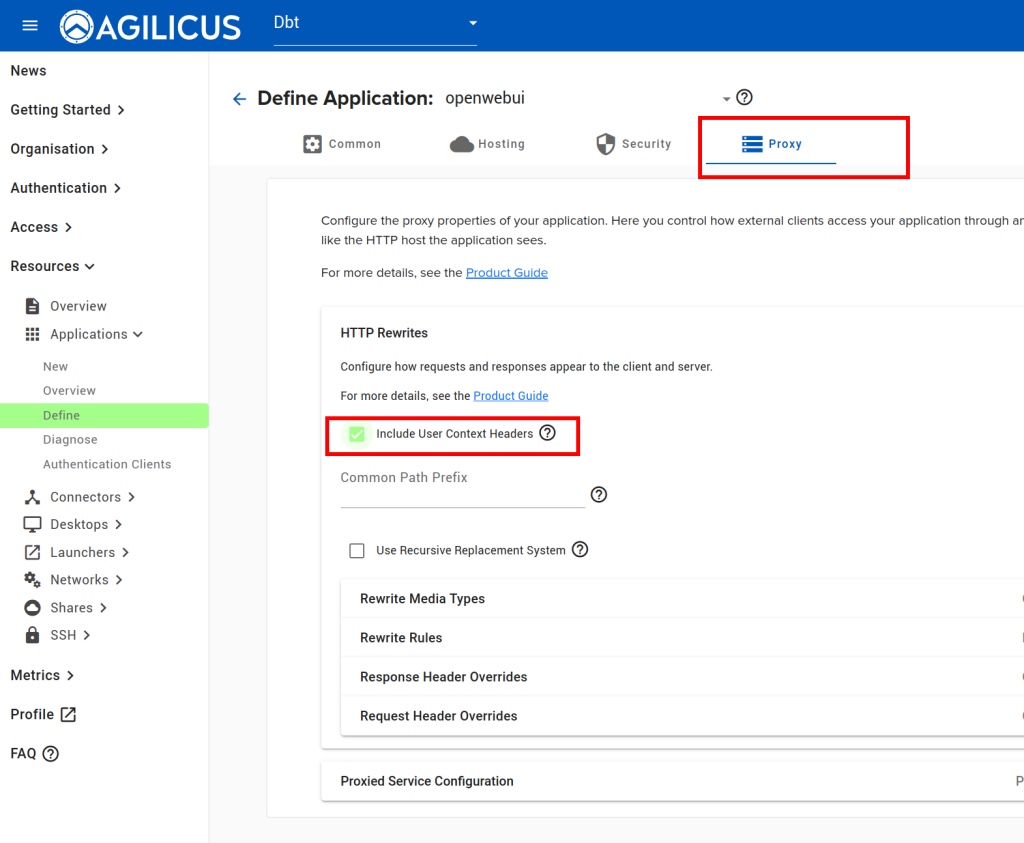Expand Request Header Overrides panel
The image size is (1024, 843).
tap(682, 716)
